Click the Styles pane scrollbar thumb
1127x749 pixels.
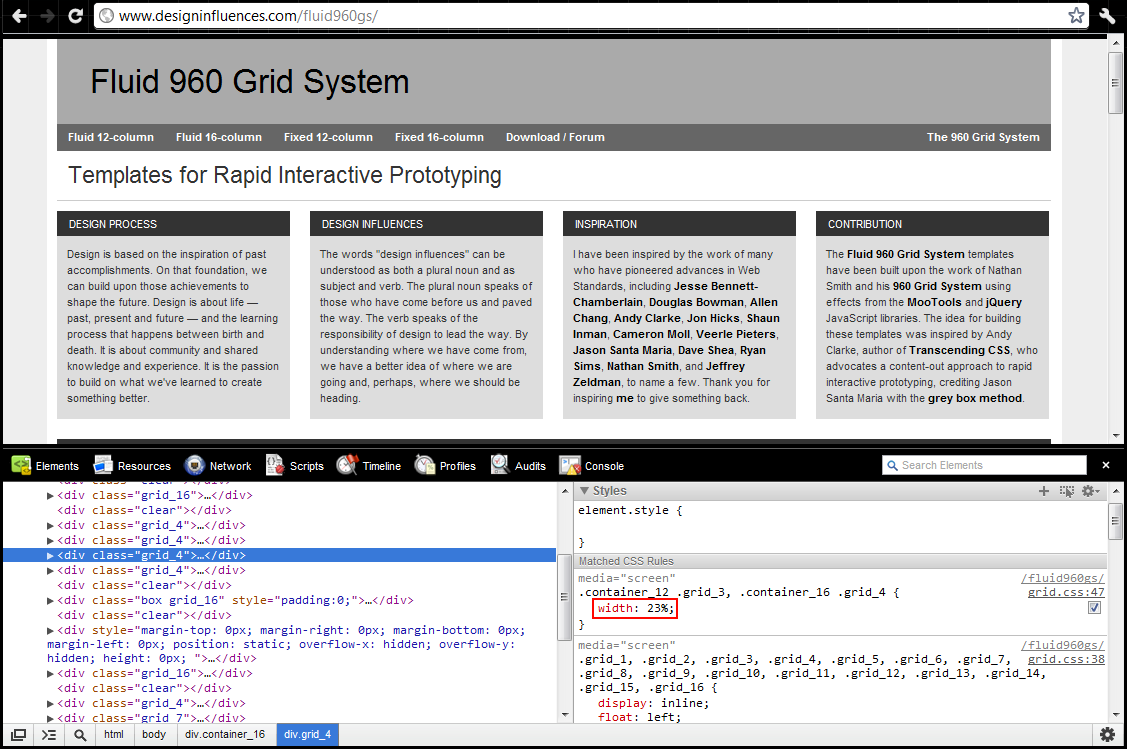pyautogui.click(x=1116, y=521)
